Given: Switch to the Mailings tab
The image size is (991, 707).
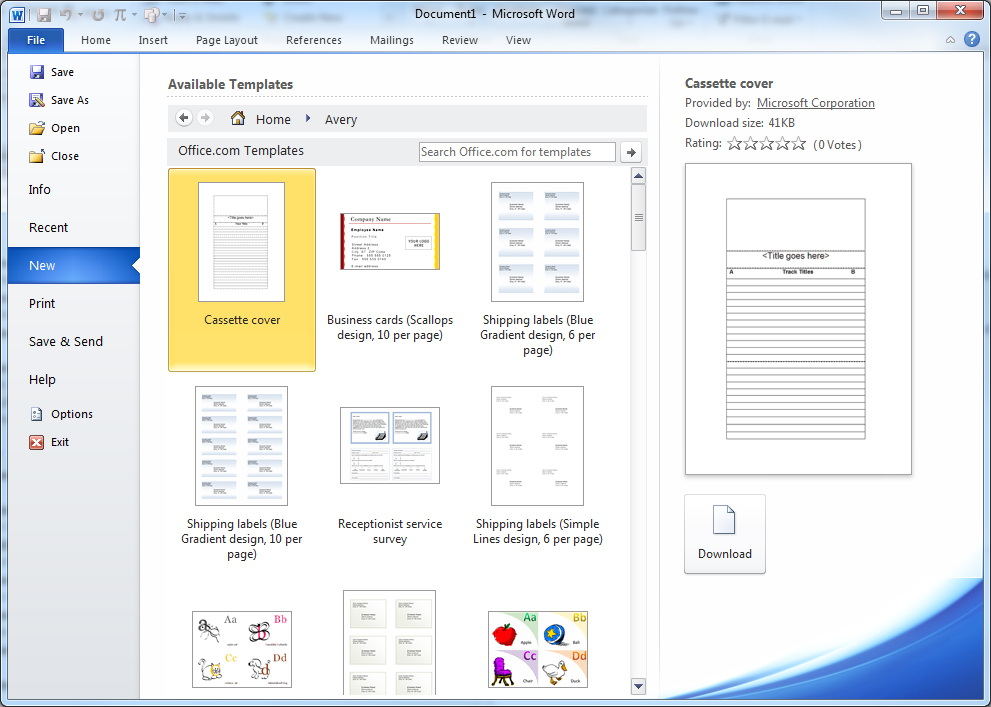Looking at the screenshot, I should tap(392, 40).
